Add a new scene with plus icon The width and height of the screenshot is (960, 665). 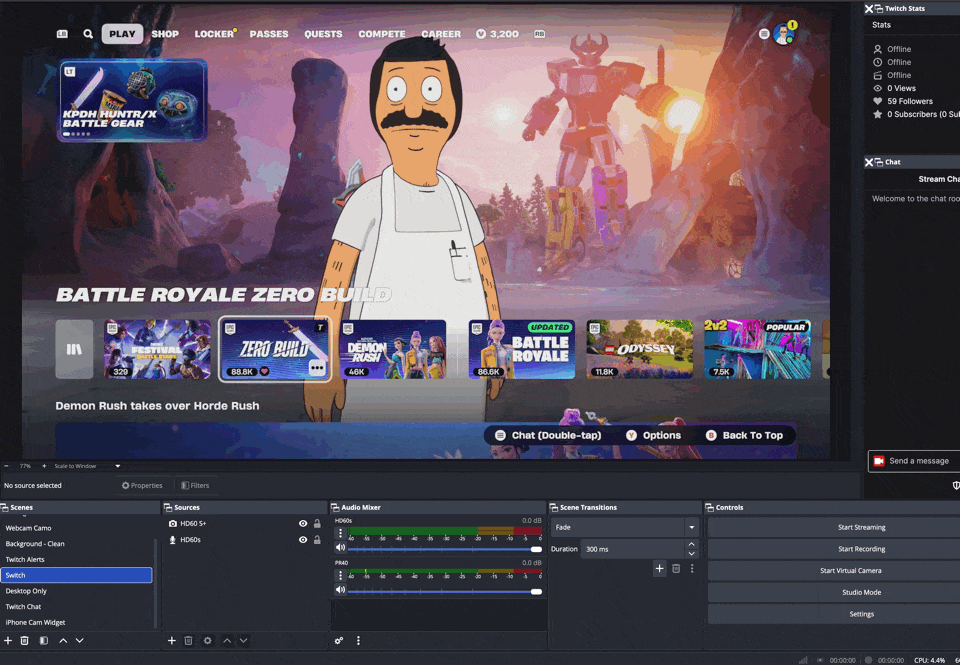(8, 640)
